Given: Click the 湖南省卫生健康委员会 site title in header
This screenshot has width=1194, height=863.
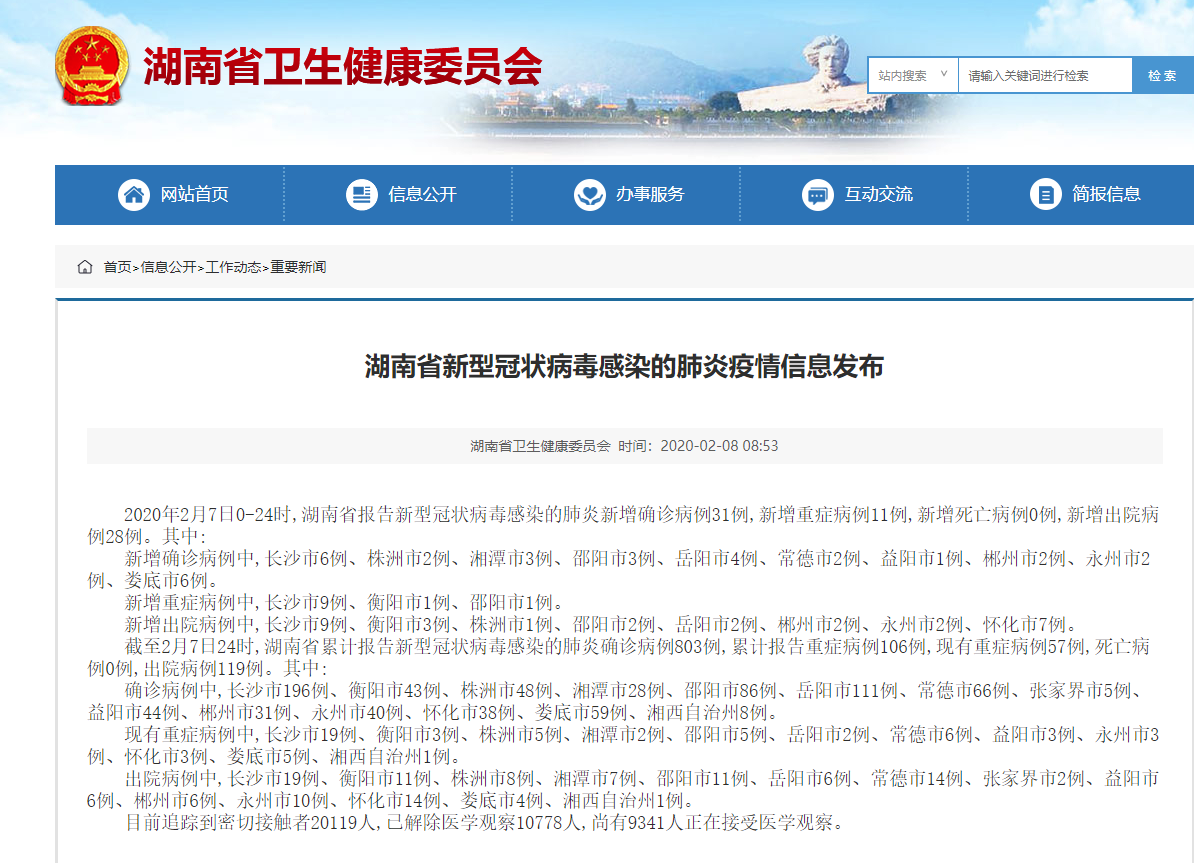Looking at the screenshot, I should (342, 67).
